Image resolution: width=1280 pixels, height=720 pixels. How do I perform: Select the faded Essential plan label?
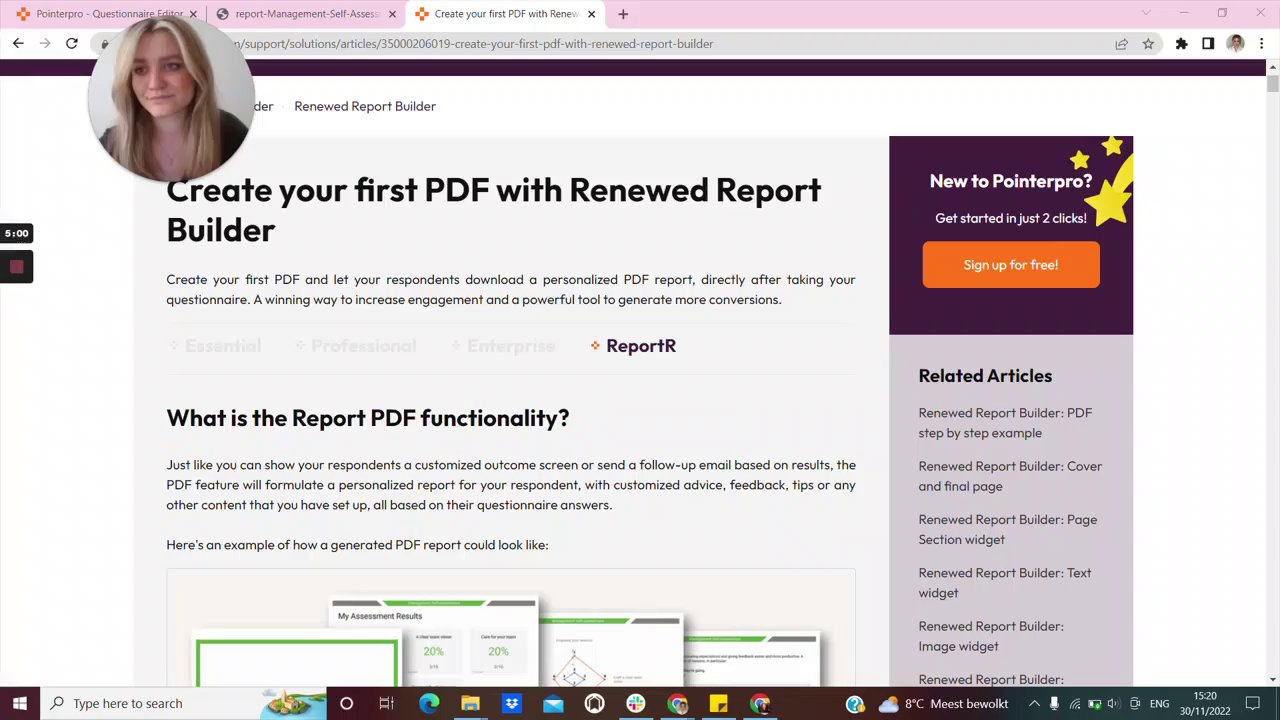pos(215,346)
